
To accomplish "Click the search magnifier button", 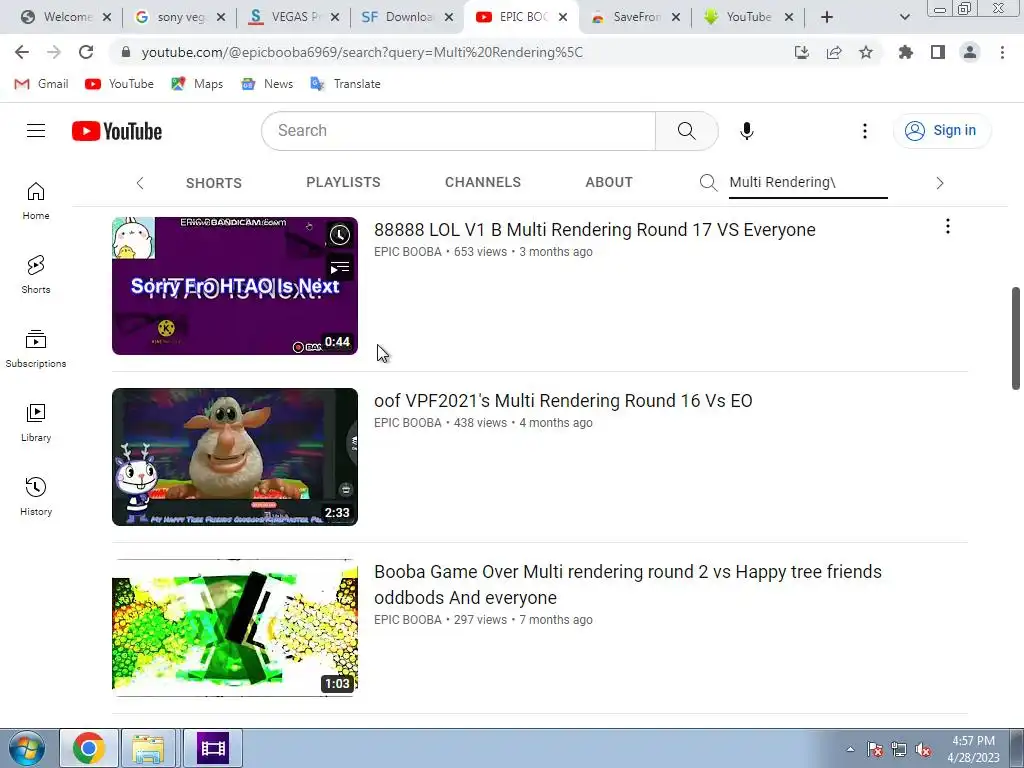I will pyautogui.click(x=686, y=131).
